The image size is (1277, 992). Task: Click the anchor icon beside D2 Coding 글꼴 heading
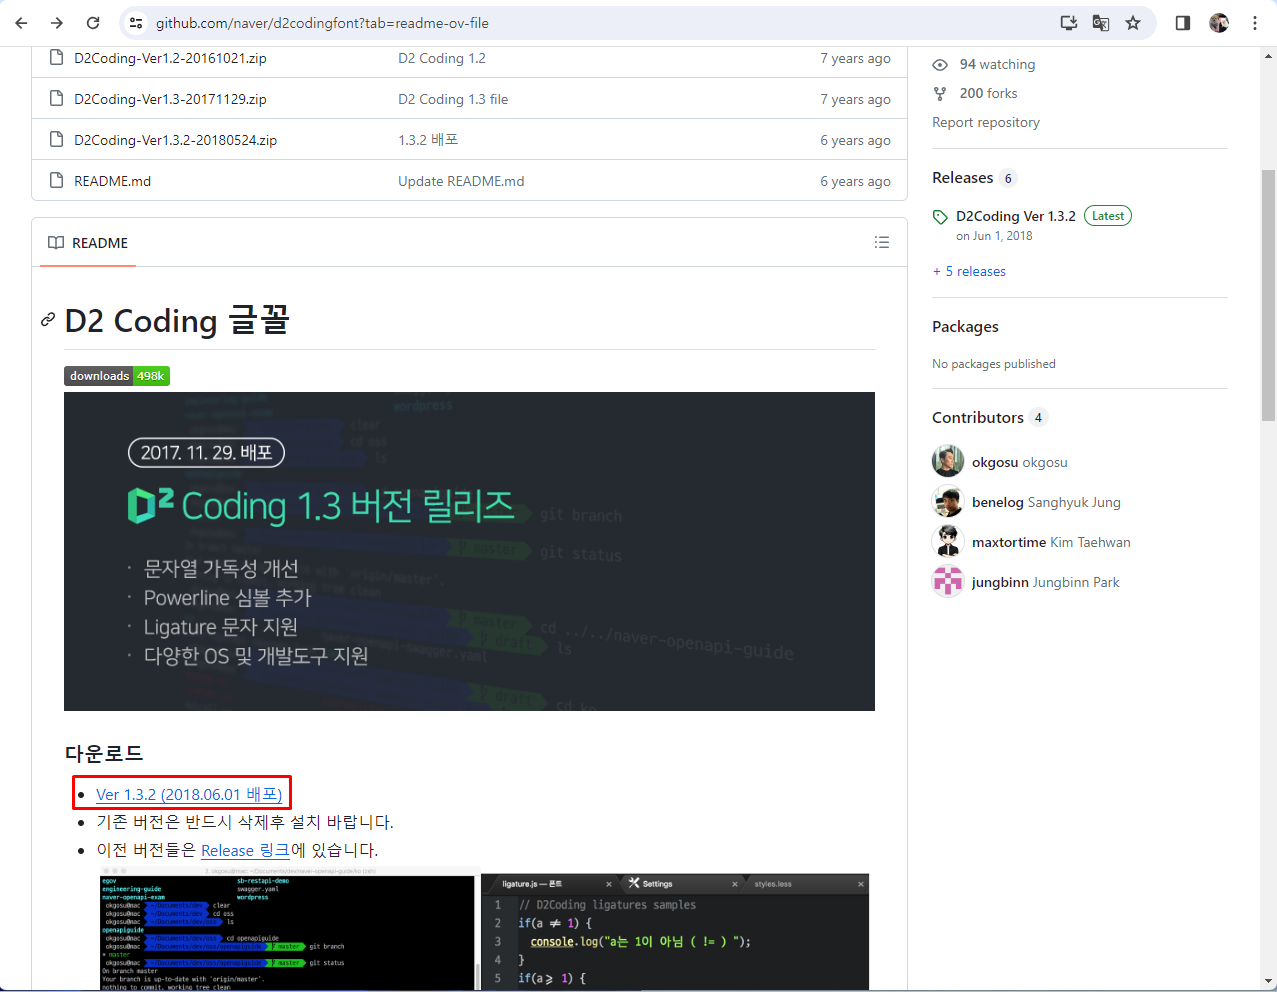[x=47, y=320]
